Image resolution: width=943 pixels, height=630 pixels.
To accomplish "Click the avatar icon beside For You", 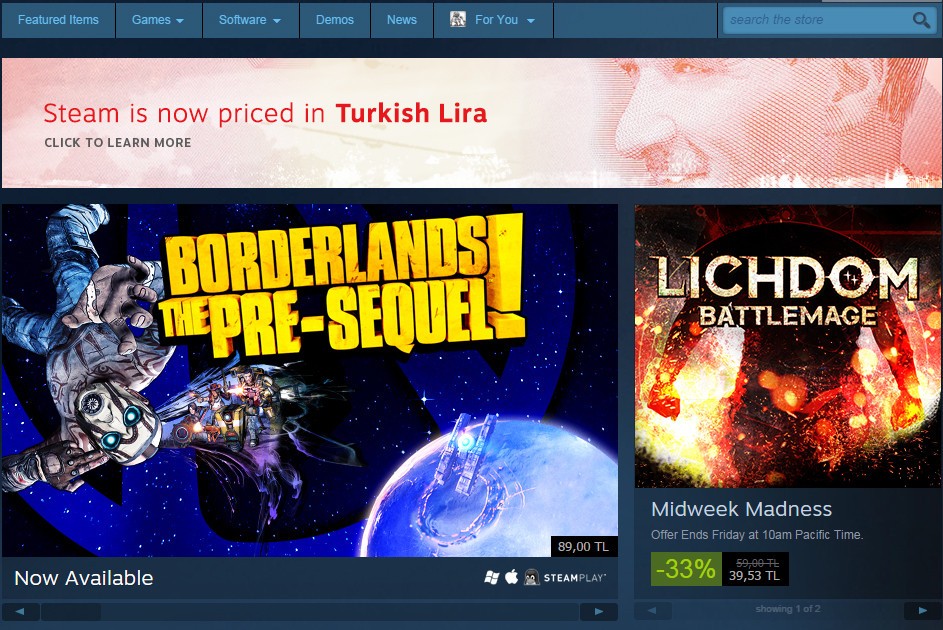I will pyautogui.click(x=458, y=19).
